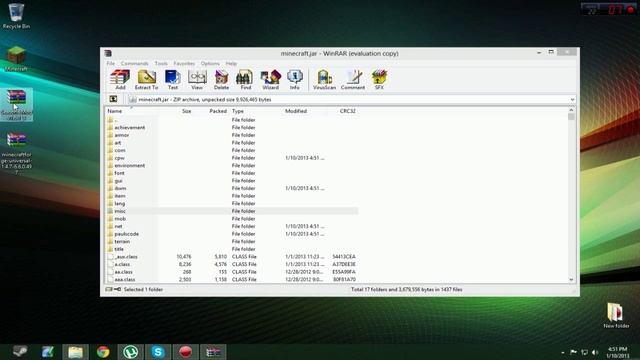Select the environment folder row
The height and width of the screenshot is (360, 640).
[232, 165]
